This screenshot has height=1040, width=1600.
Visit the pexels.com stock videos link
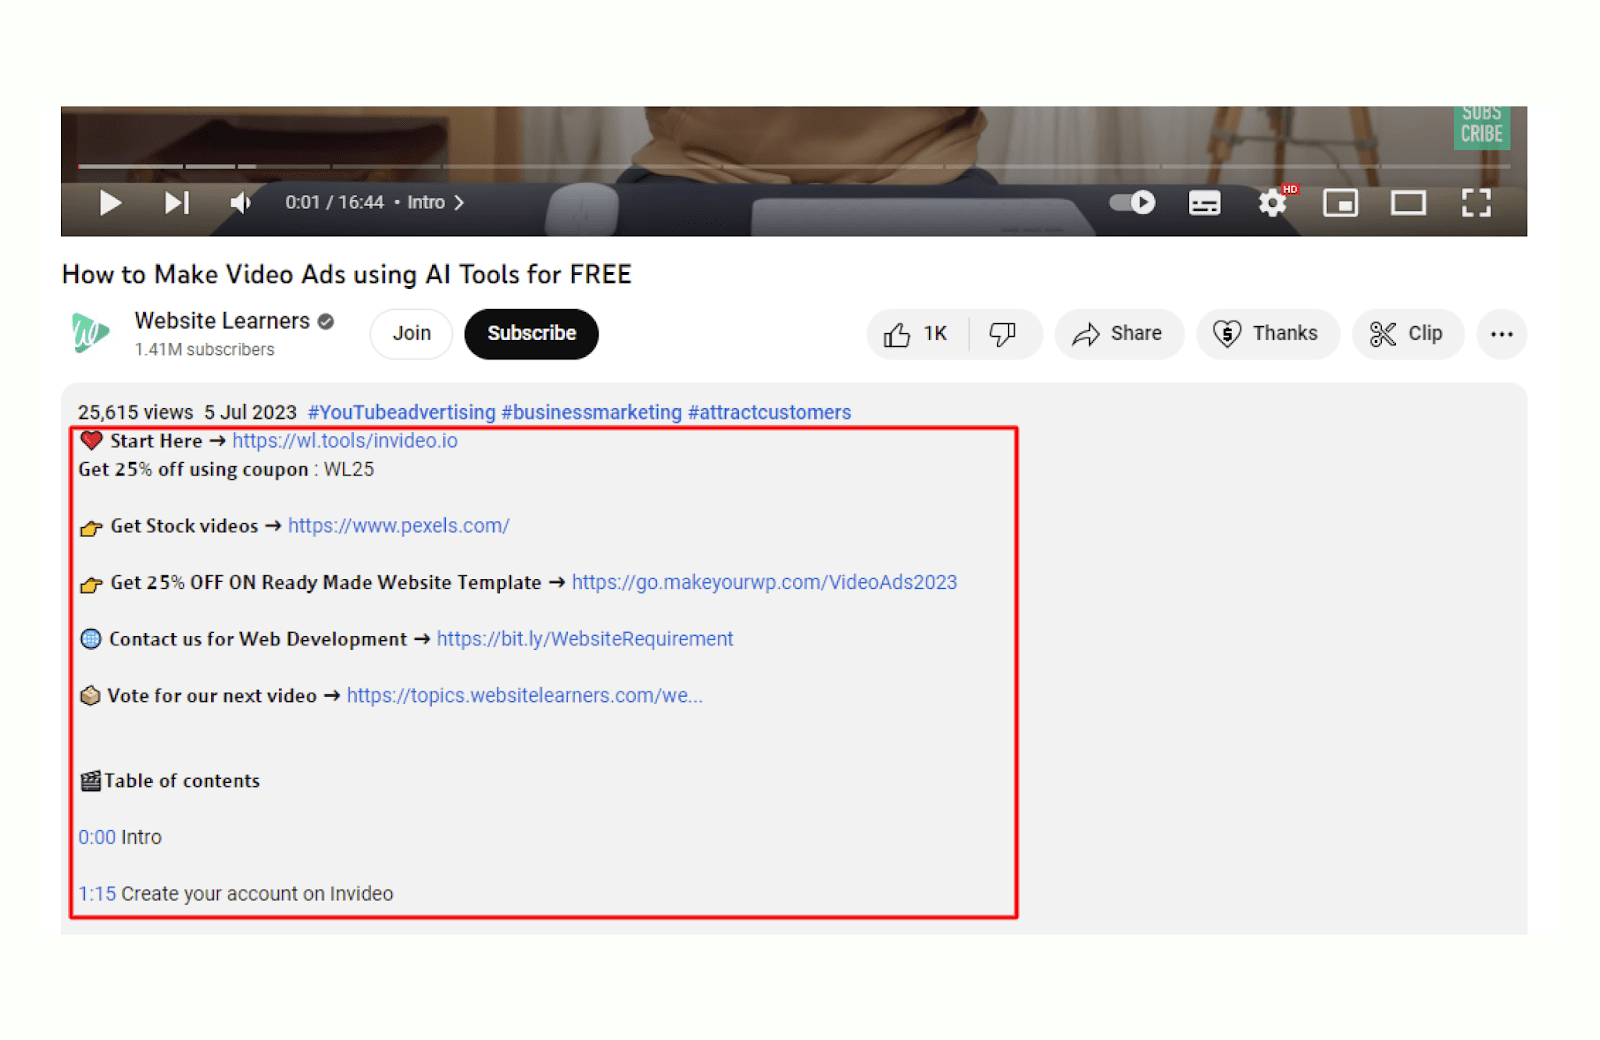coord(399,526)
